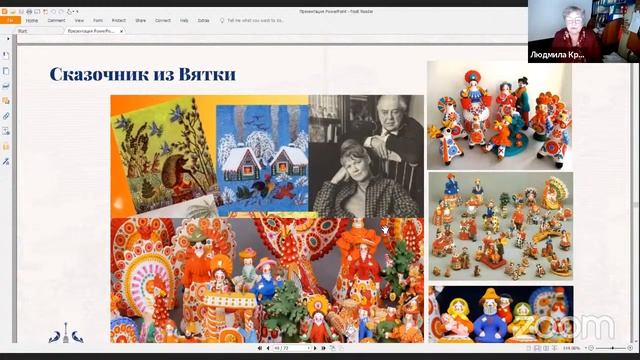640x360 pixels.
Task: Switch to the Help ribbon tab
Action: click(184, 20)
